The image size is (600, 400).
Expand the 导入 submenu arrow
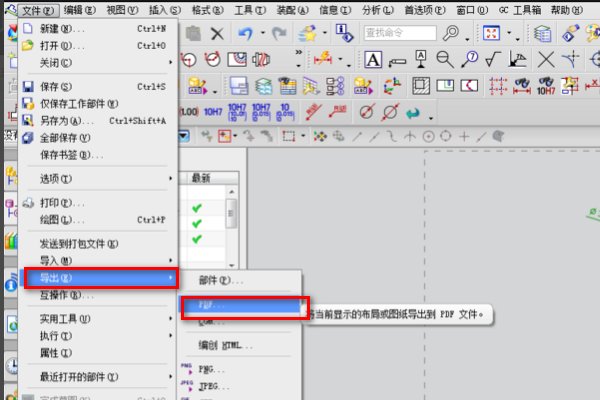[171, 261]
